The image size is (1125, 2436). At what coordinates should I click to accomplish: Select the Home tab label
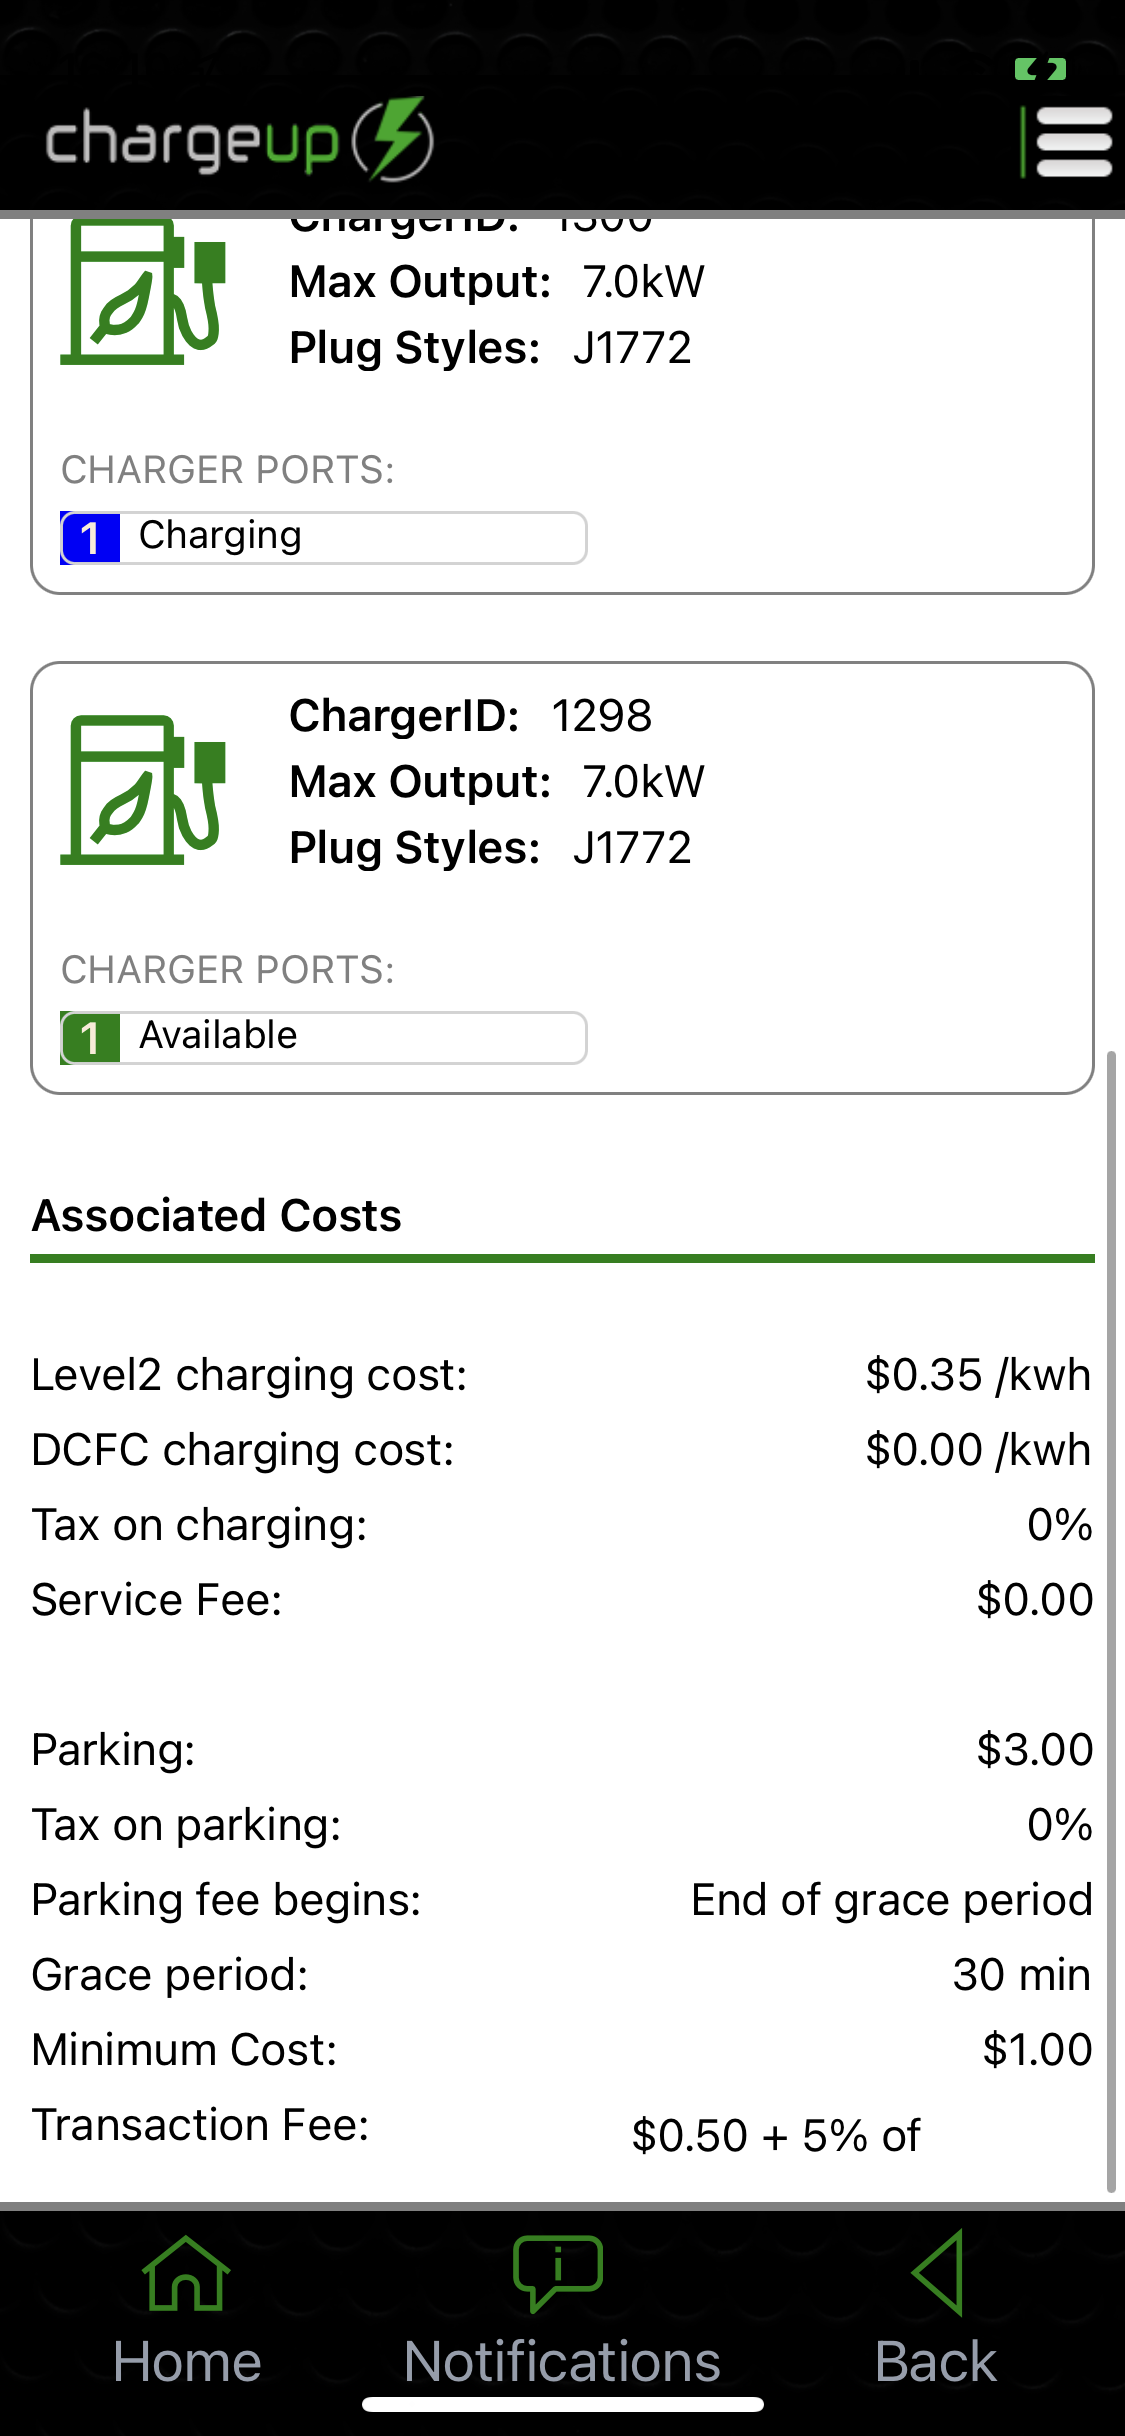point(187,2362)
